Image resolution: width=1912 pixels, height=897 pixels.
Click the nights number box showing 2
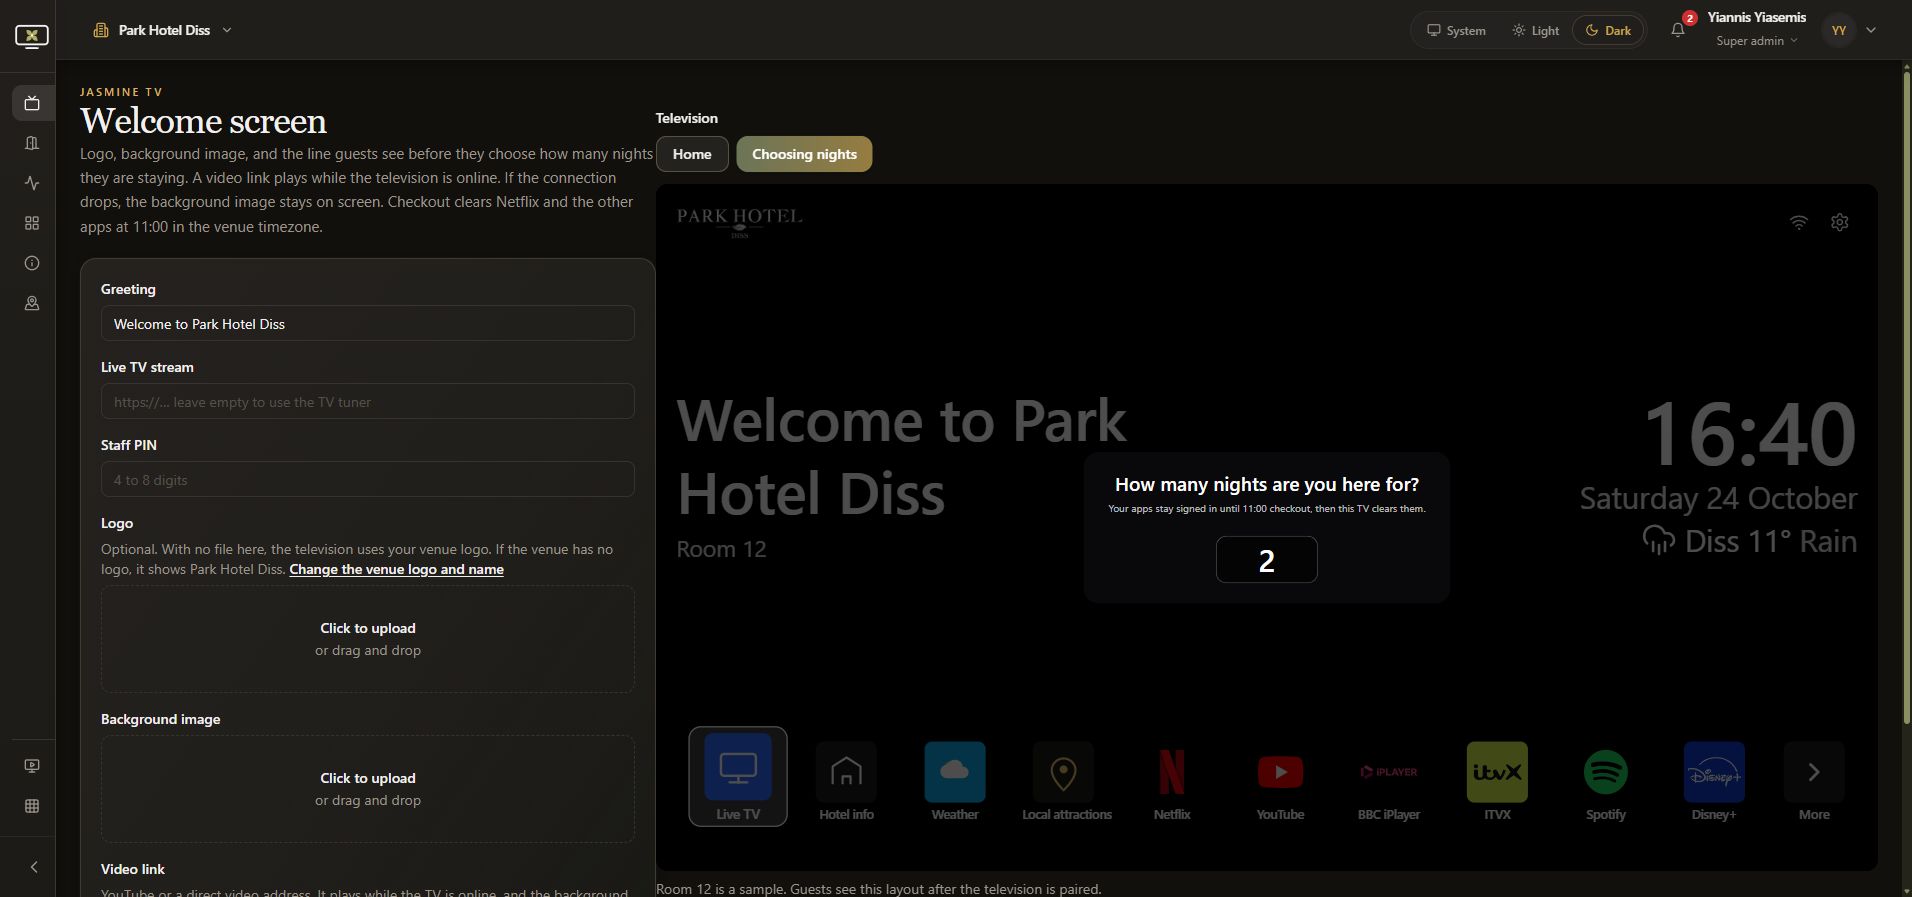pos(1266,560)
